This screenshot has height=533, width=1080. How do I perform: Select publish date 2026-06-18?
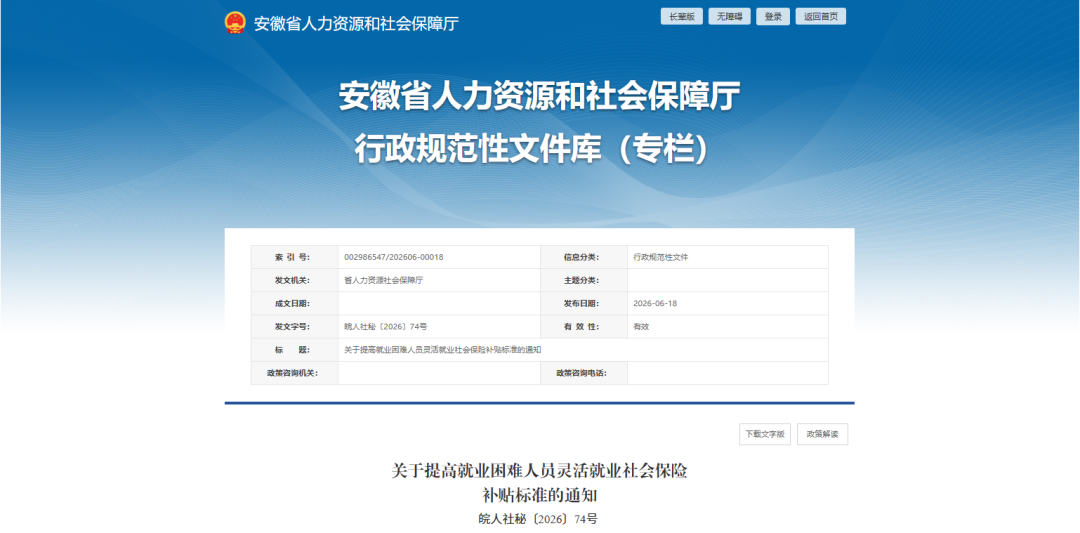(655, 304)
